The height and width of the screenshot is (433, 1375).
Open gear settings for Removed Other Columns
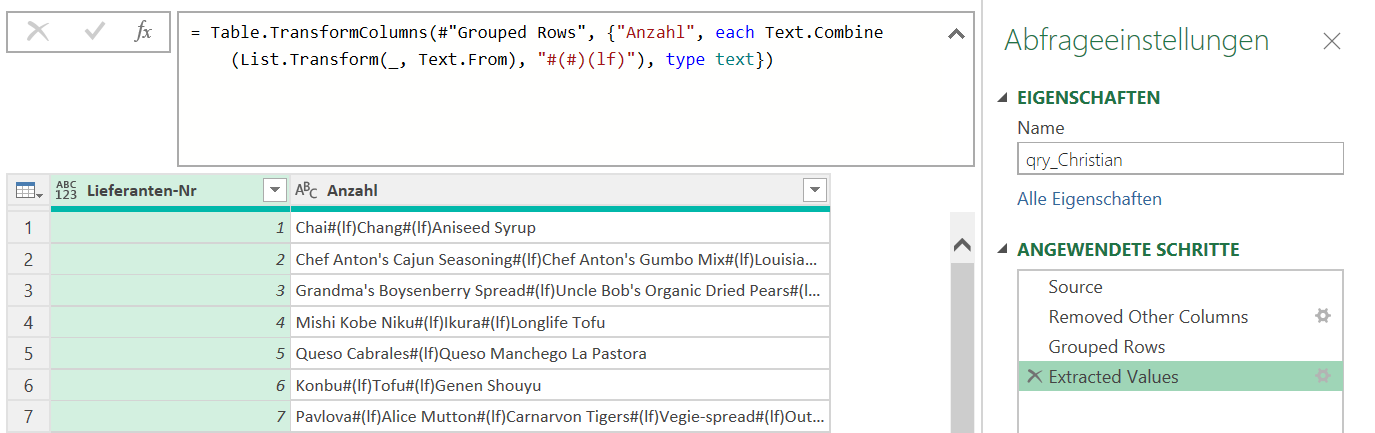tap(1323, 317)
